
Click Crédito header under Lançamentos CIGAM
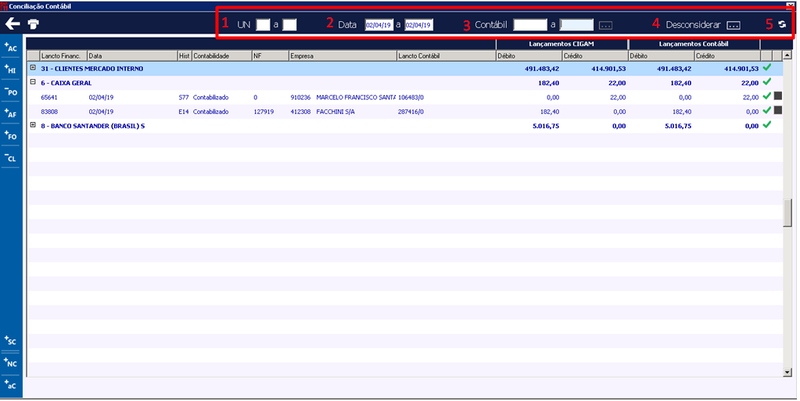pos(595,56)
